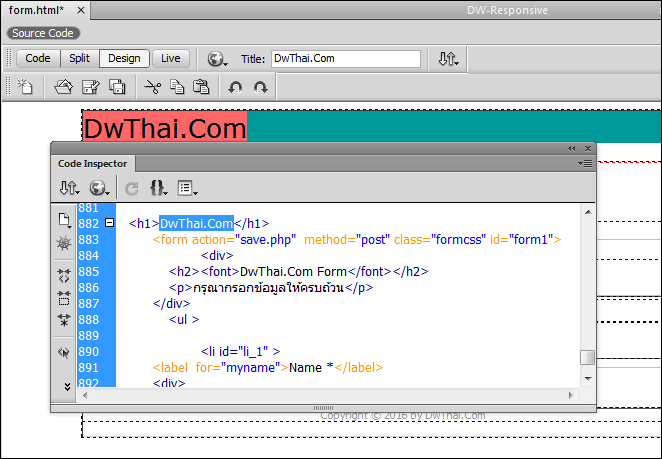Click the red DwThai.Com heading in design view

pyautogui.click(x=165, y=128)
